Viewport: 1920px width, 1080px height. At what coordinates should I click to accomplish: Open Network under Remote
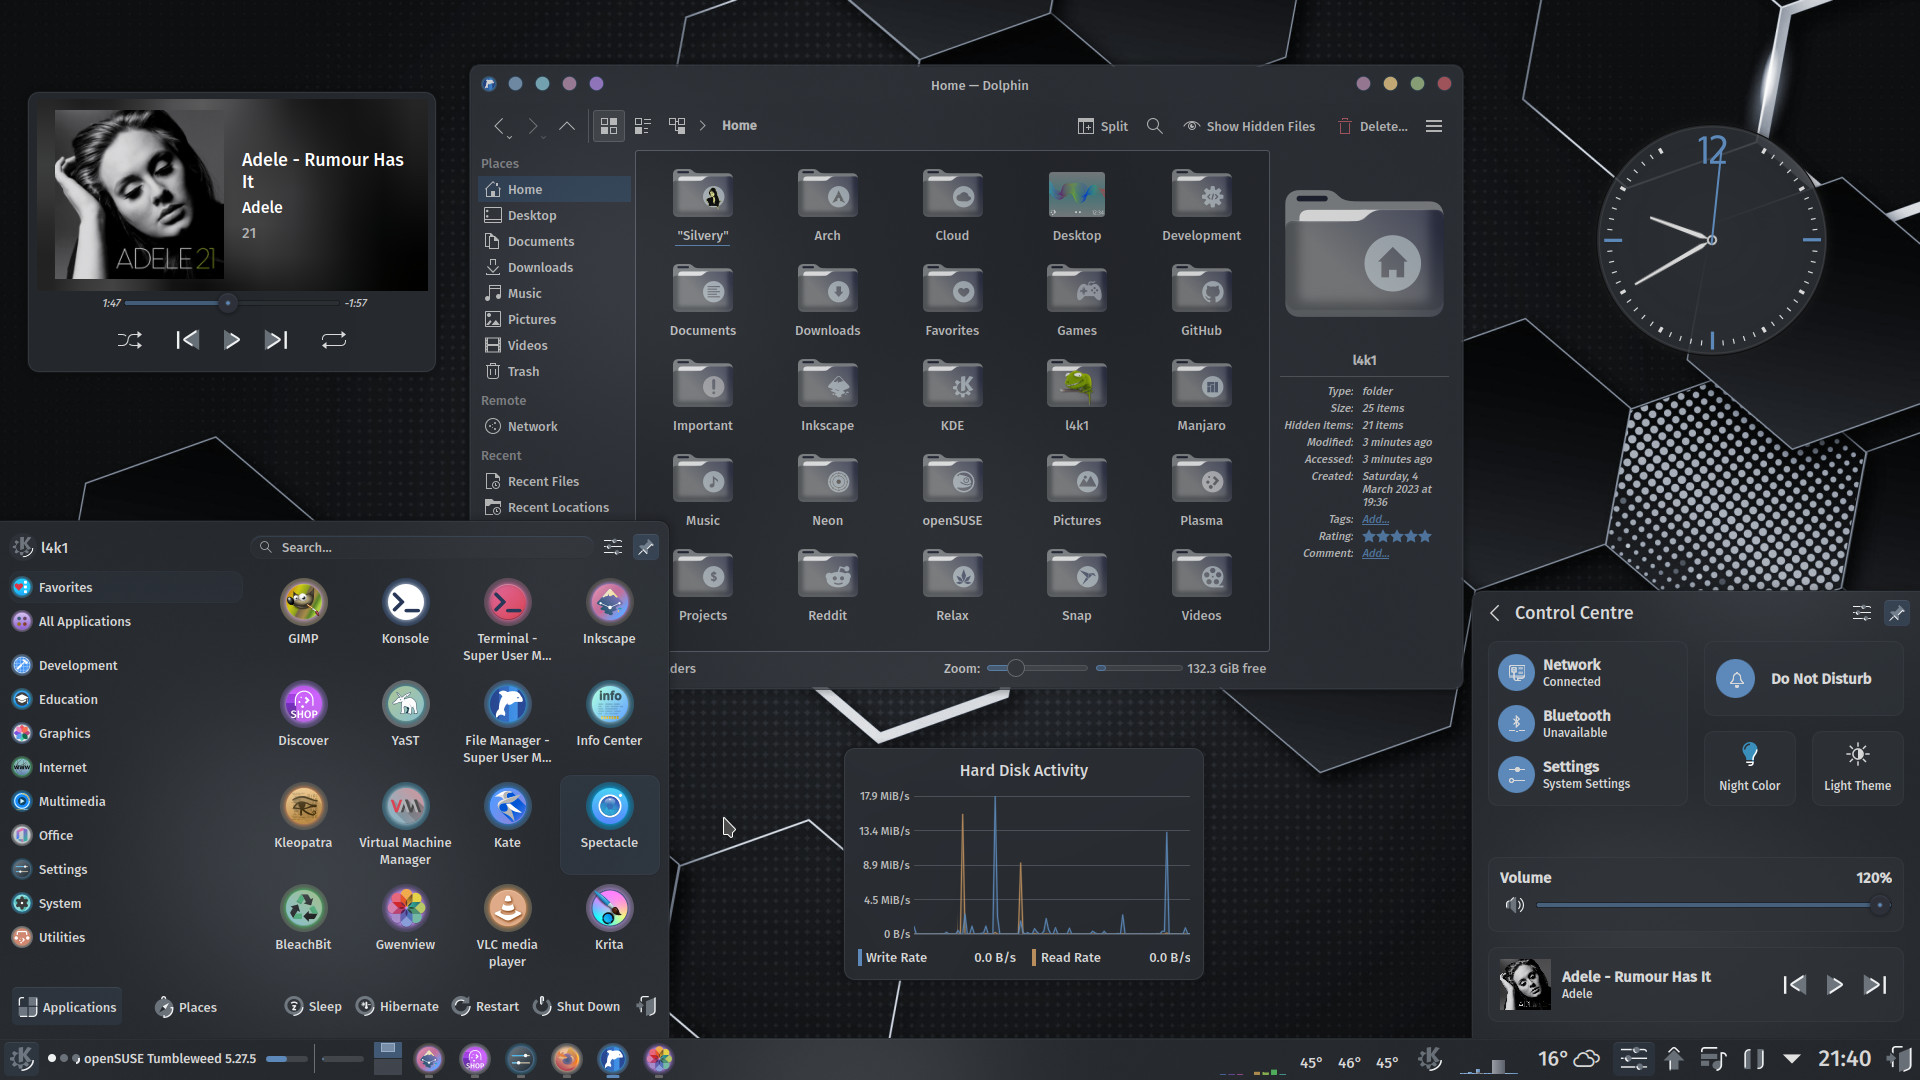coord(555,426)
